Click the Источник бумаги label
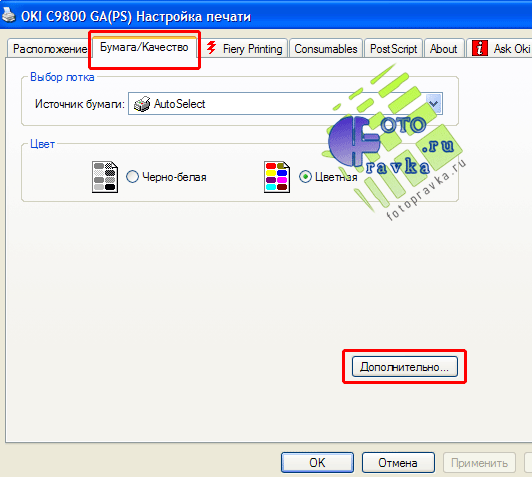Viewport: 532px width, 477px height. [80, 104]
